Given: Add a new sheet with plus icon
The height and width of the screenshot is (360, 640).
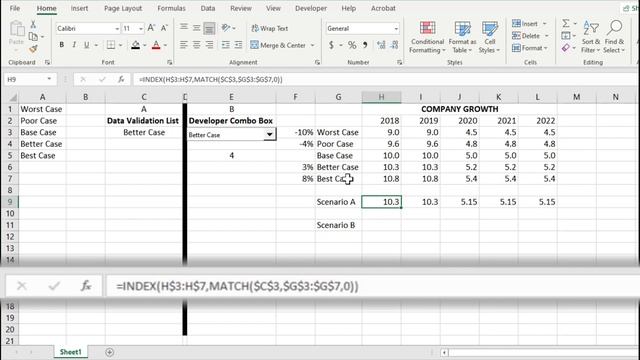Looking at the screenshot, I should 109,352.
